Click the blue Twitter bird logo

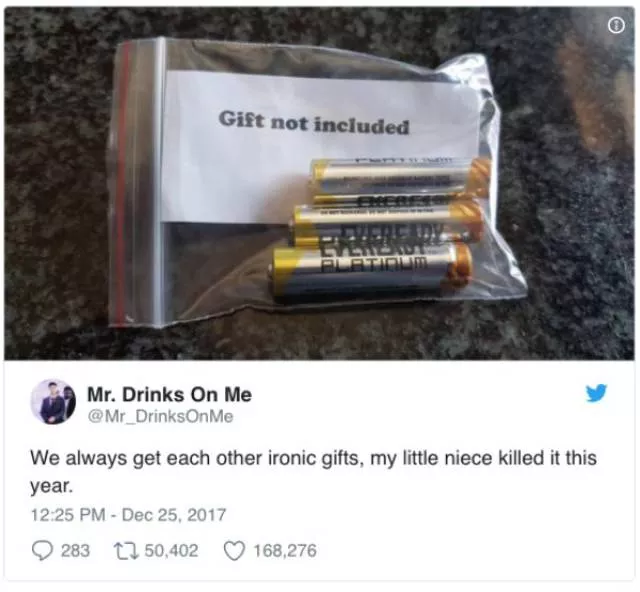[x=596, y=393]
